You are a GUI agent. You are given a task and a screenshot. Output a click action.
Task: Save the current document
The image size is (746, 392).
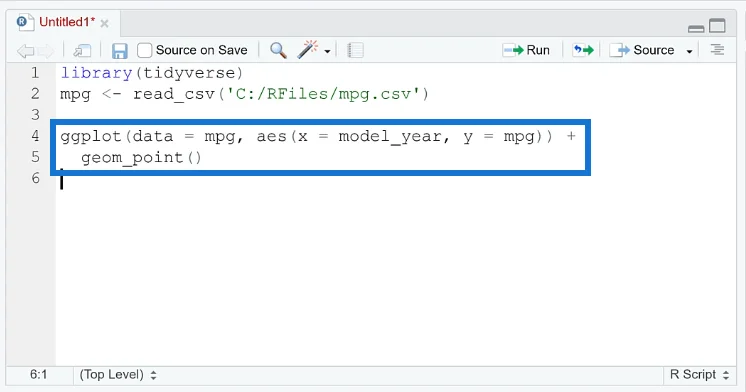119,50
